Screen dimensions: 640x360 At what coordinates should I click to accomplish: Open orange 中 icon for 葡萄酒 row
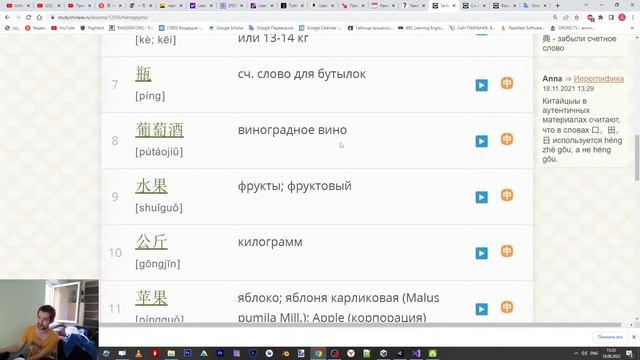[507, 139]
